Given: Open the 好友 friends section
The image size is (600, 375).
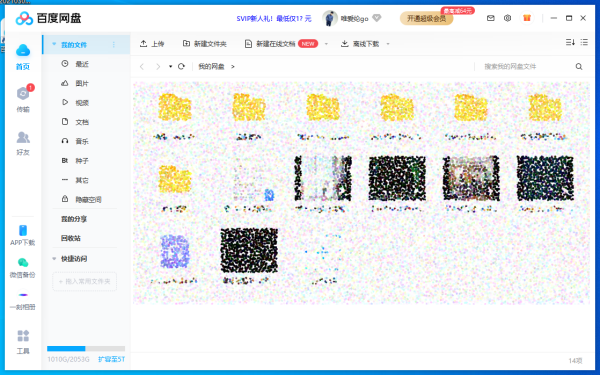Looking at the screenshot, I should 23,143.
